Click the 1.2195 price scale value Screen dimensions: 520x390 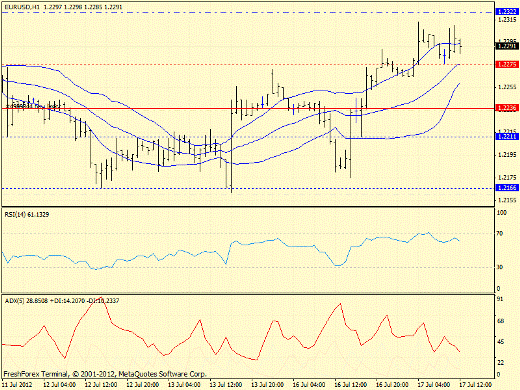[x=507, y=155]
